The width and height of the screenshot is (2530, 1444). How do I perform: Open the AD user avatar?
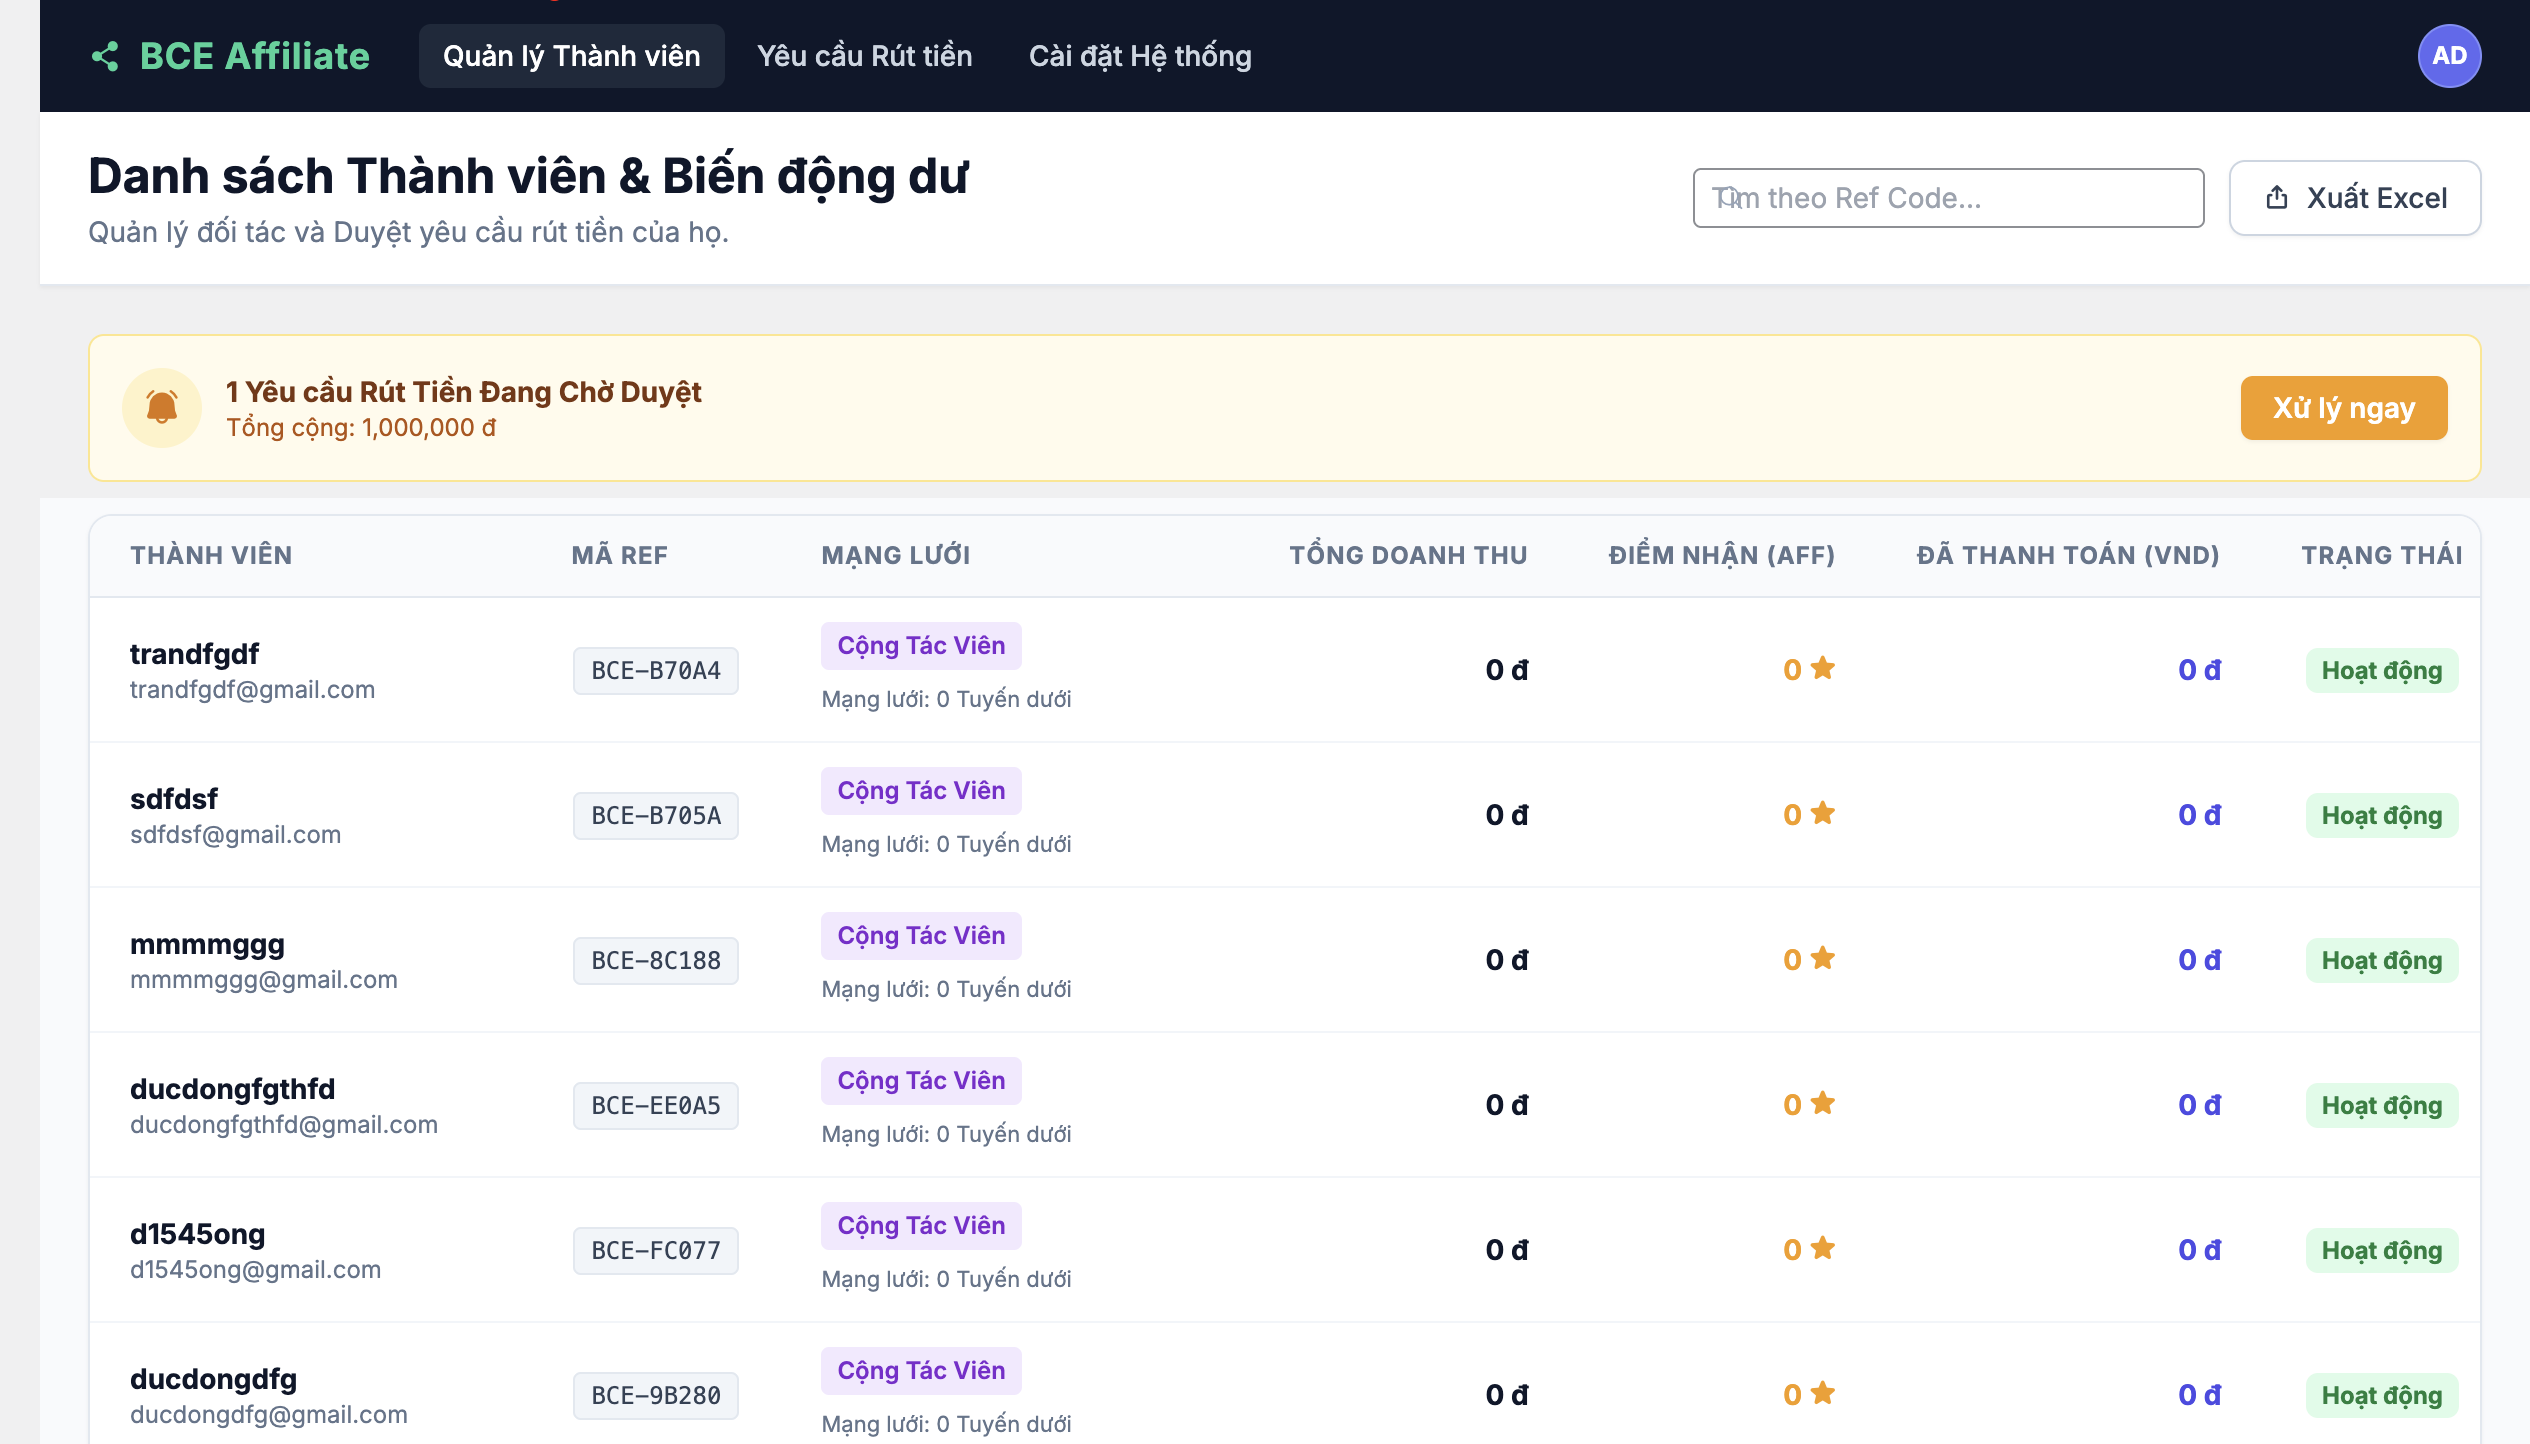coord(2449,56)
